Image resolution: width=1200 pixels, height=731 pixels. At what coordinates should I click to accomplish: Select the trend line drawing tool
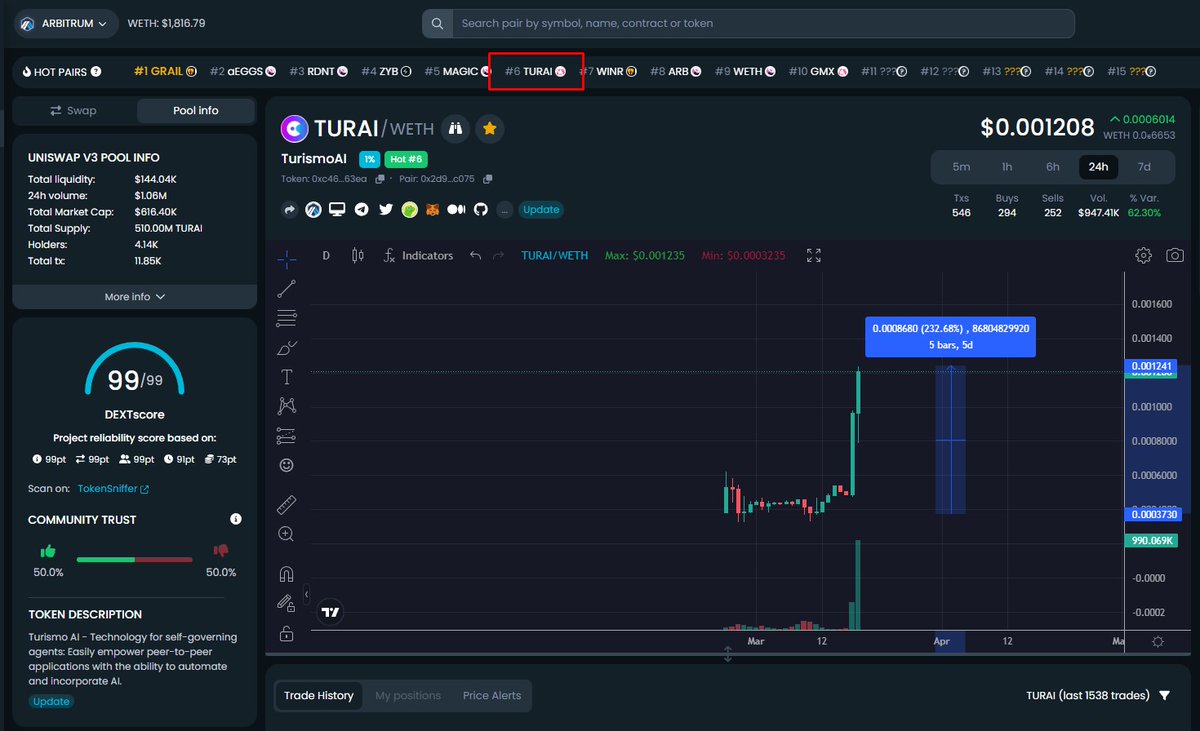coord(287,289)
